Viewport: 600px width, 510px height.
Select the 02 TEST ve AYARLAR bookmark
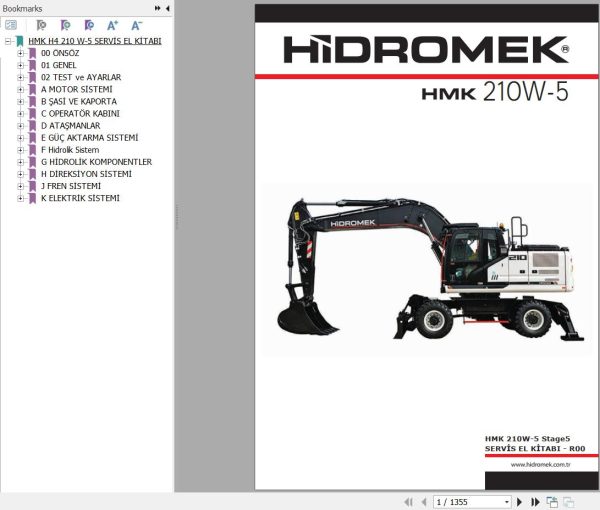pos(81,77)
